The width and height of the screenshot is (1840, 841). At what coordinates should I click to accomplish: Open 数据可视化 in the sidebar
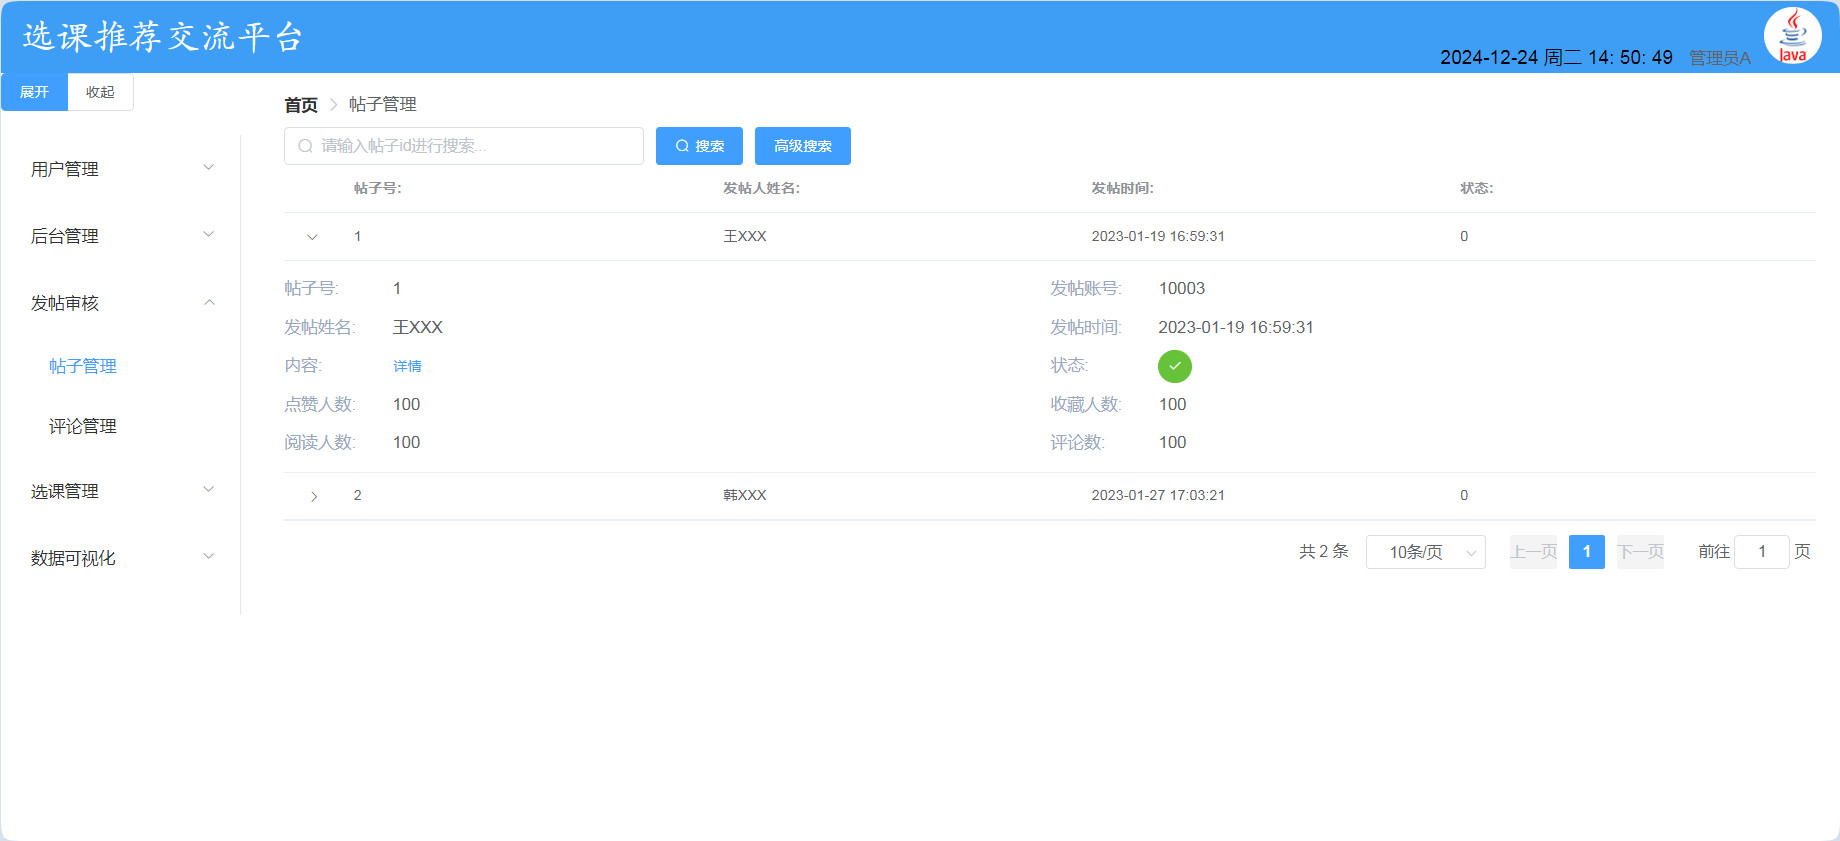[x=120, y=558]
